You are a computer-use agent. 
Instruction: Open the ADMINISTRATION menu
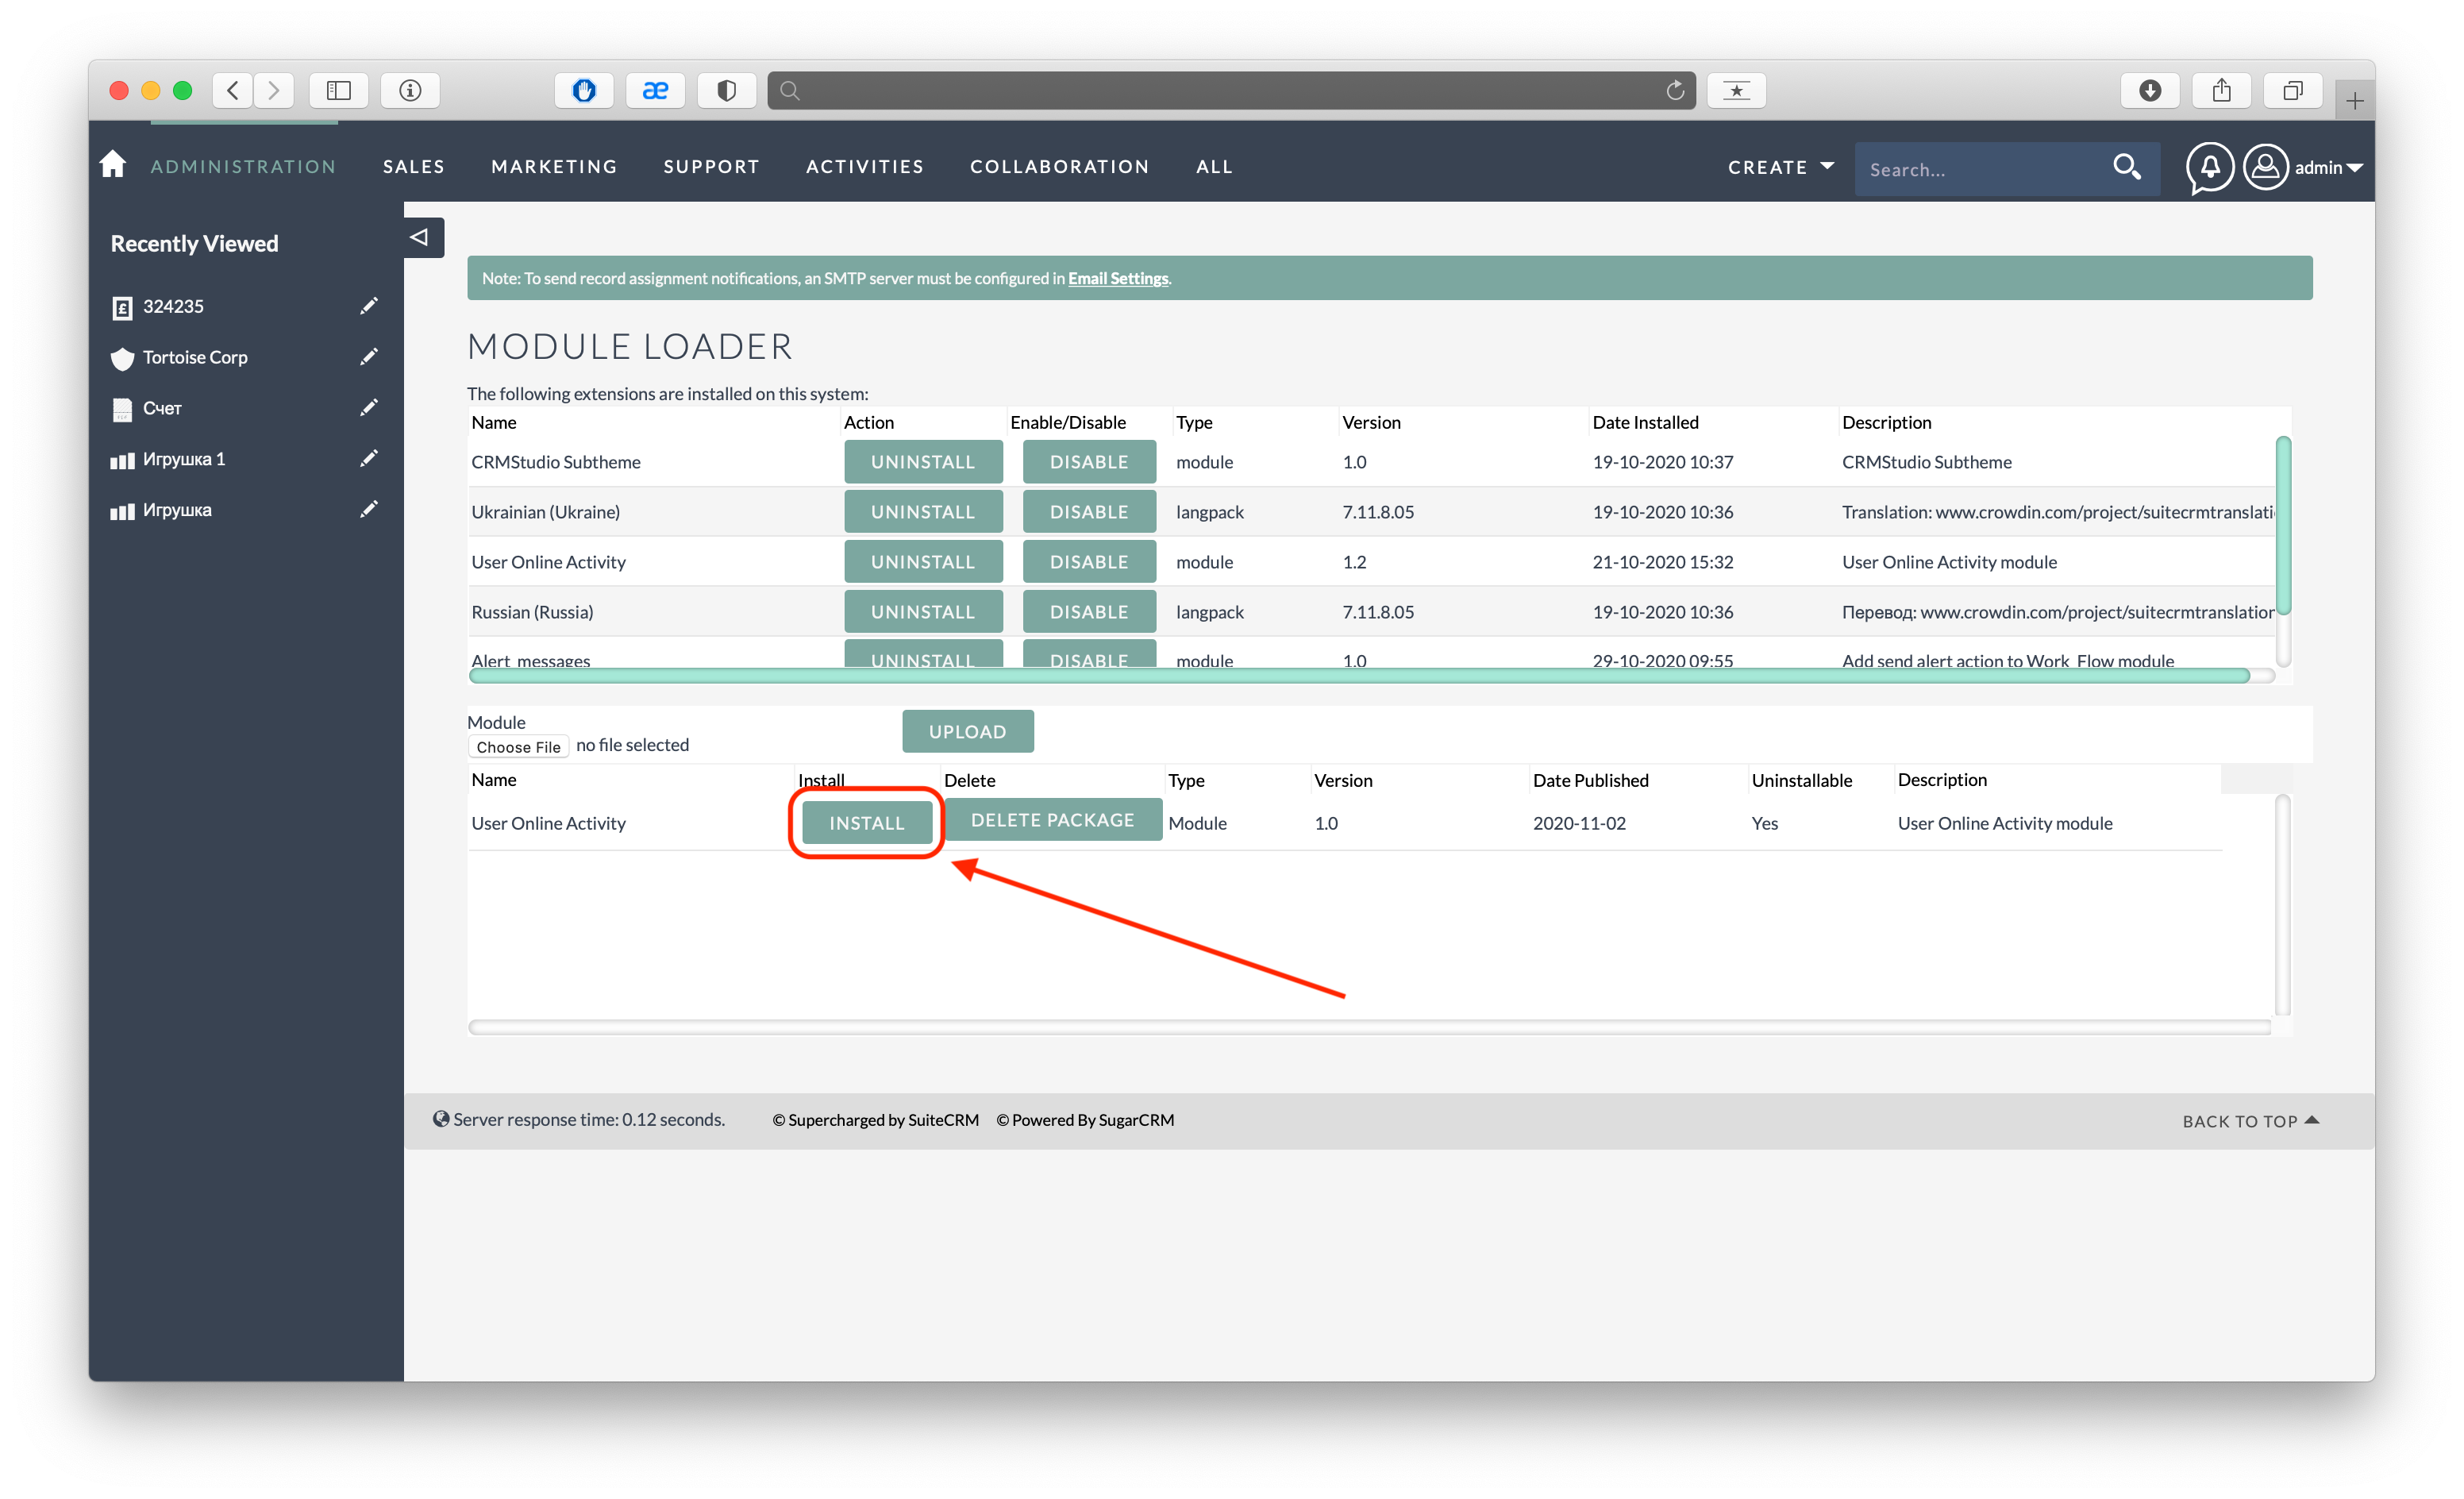point(243,166)
